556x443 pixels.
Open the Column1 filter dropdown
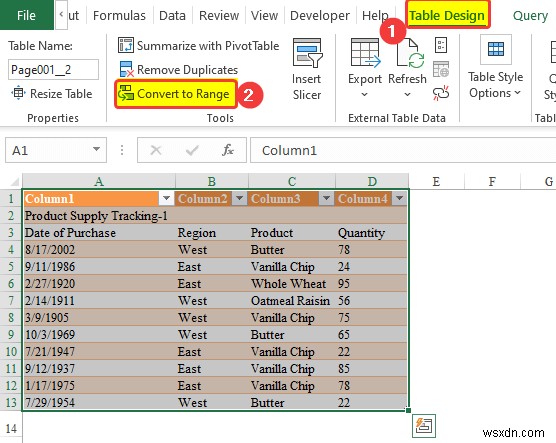point(166,198)
